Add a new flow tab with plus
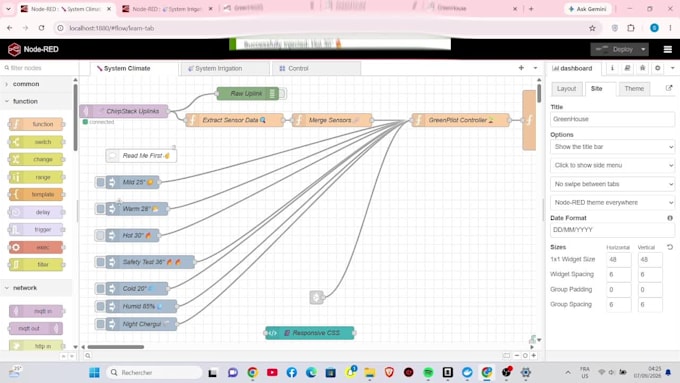This screenshot has height=383, width=680. coord(521,68)
